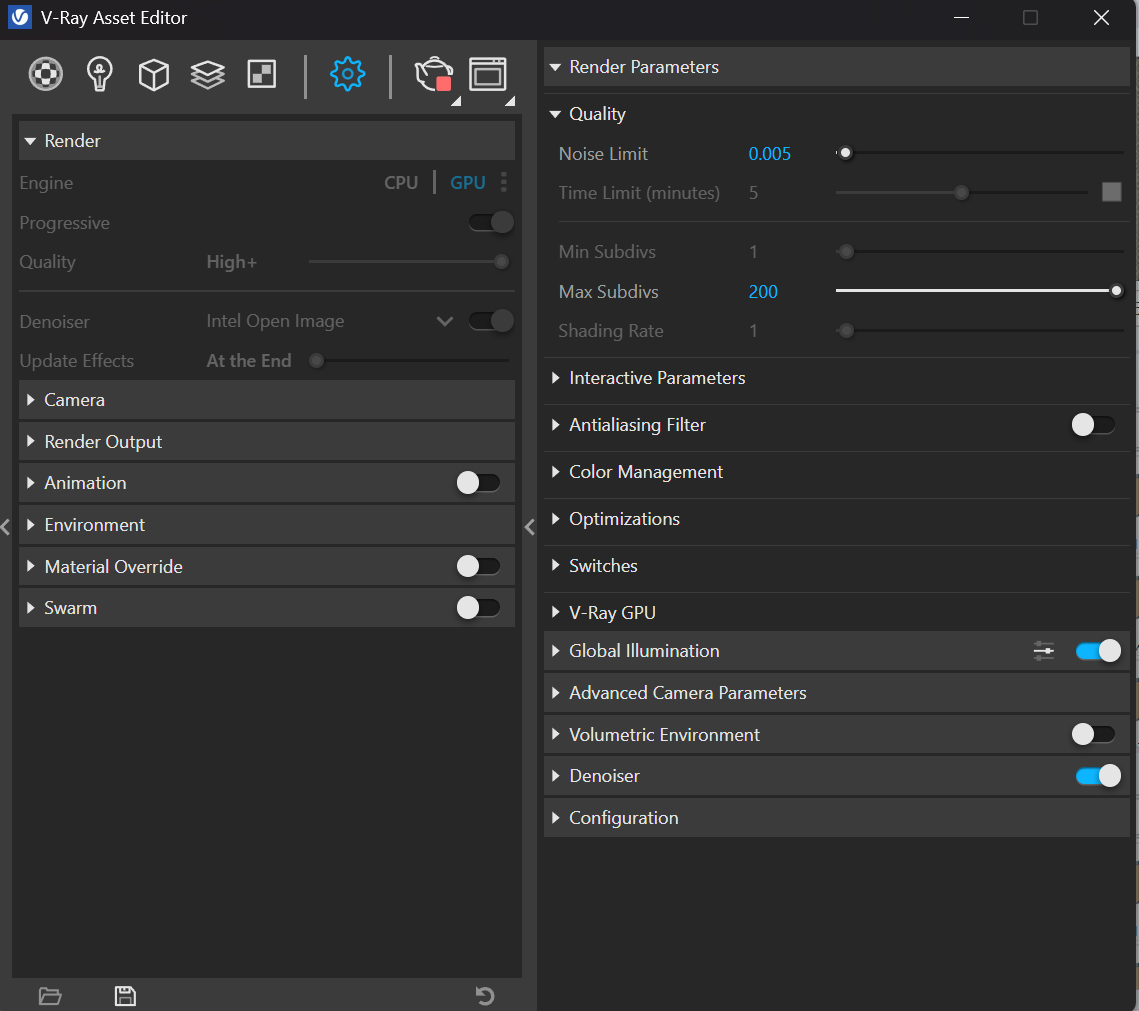Disable the Global Illumination toggle
This screenshot has height=1011, width=1139.
pyautogui.click(x=1098, y=651)
